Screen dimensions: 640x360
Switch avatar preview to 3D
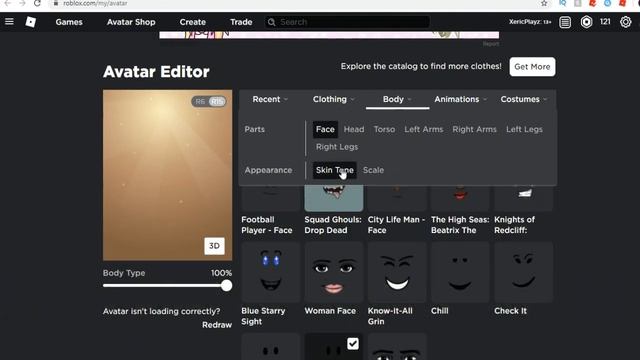point(214,246)
